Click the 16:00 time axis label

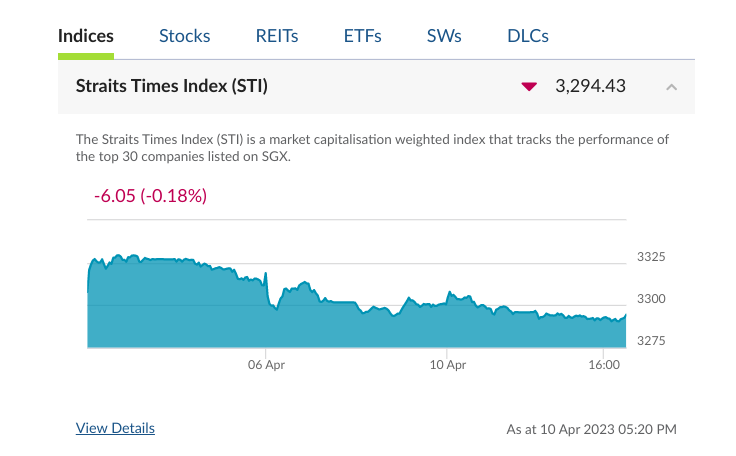point(605,365)
